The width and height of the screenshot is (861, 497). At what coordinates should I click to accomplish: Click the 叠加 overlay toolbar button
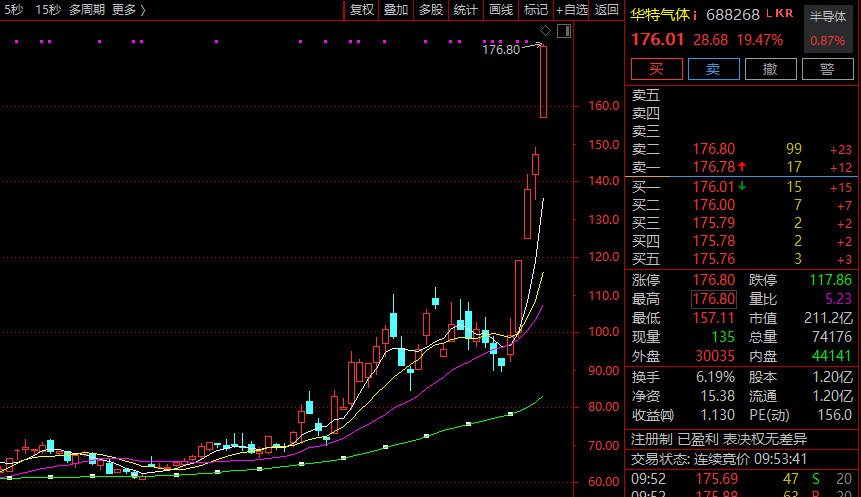click(396, 10)
